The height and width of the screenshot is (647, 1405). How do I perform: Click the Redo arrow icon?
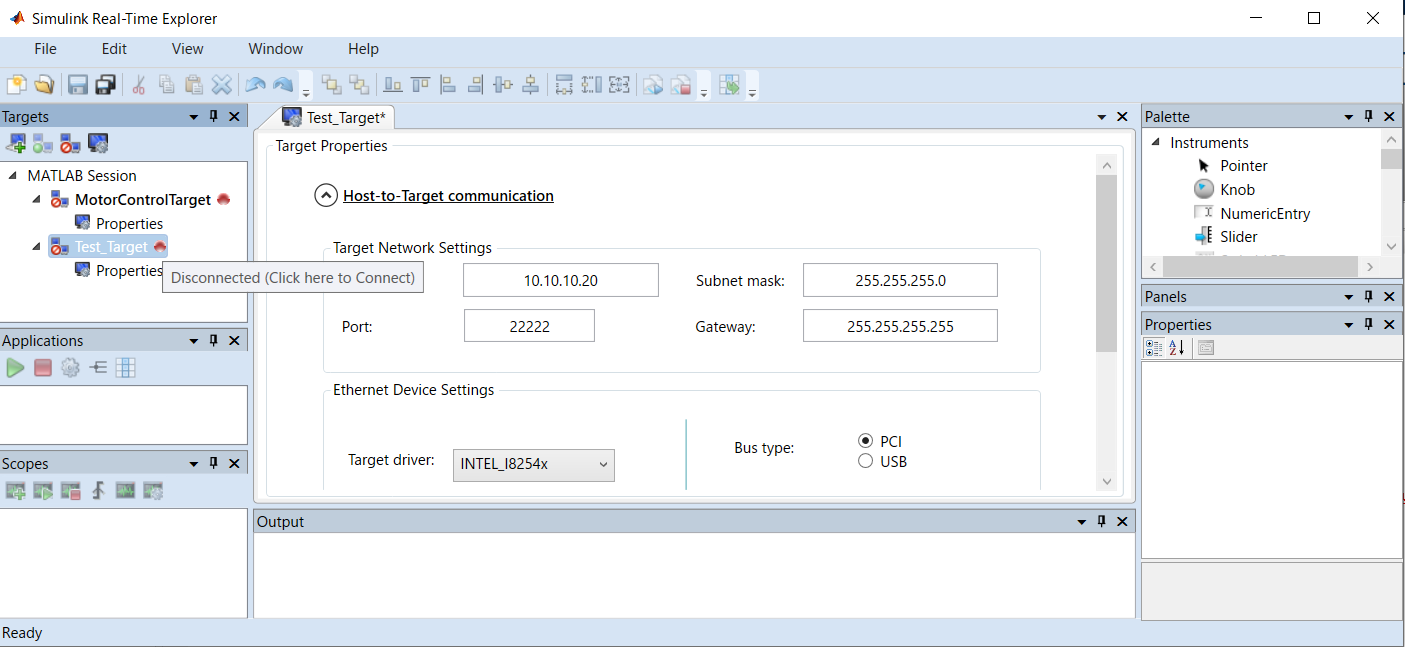click(x=283, y=85)
